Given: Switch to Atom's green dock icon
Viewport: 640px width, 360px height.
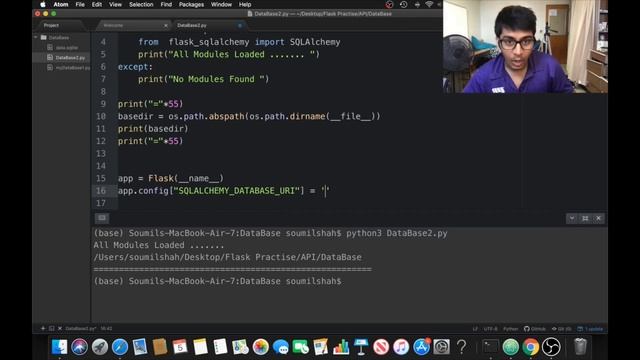Looking at the screenshot, I should (x=510, y=347).
